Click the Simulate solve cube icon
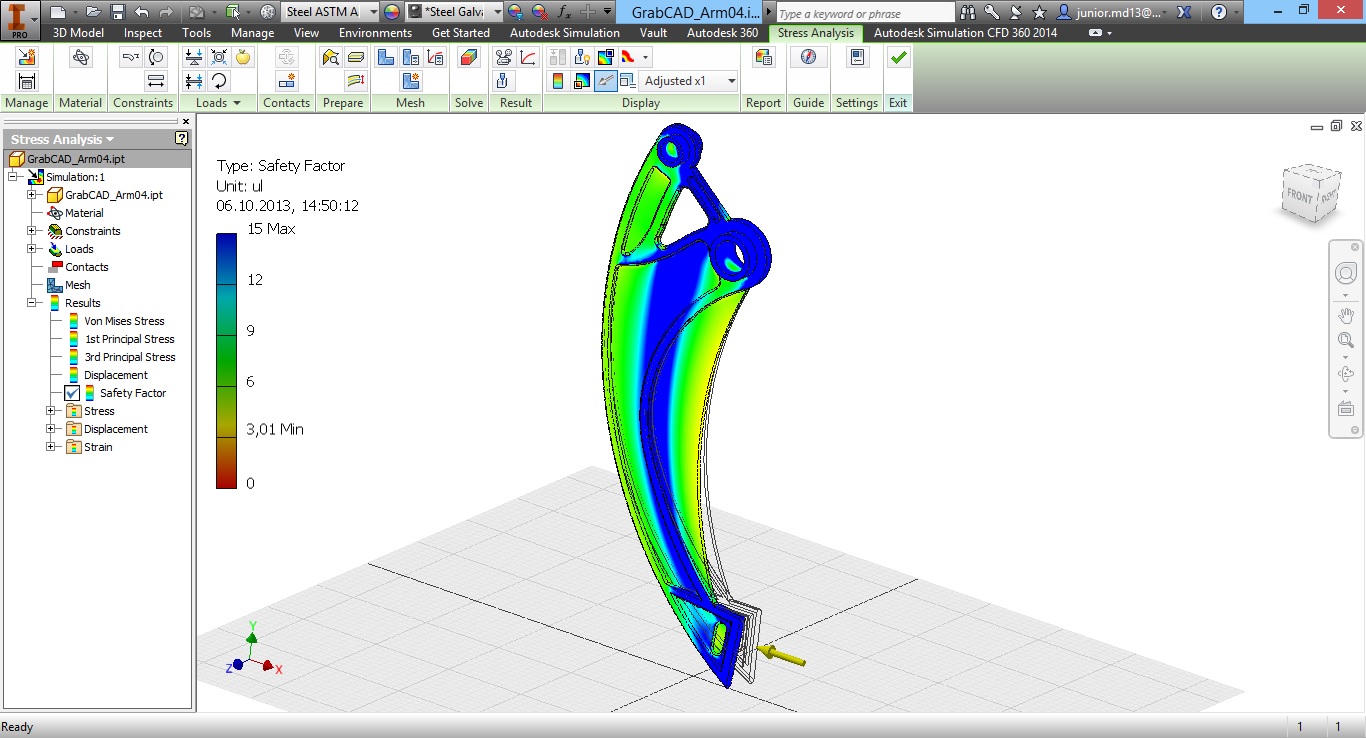The width and height of the screenshot is (1366, 738). pos(468,58)
